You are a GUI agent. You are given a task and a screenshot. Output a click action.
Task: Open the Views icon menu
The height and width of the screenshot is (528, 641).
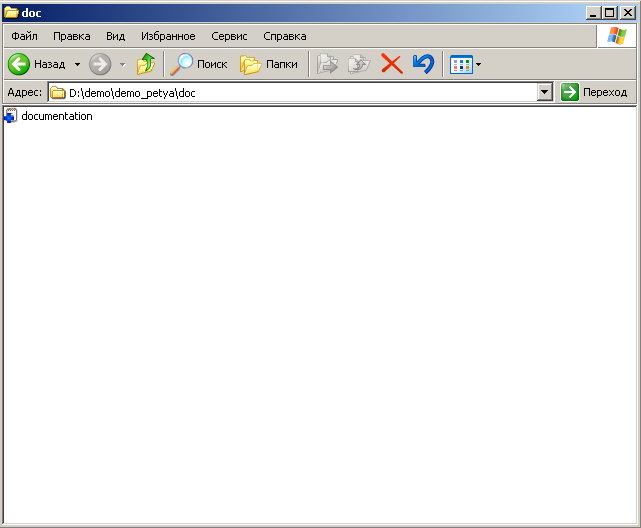click(461, 65)
